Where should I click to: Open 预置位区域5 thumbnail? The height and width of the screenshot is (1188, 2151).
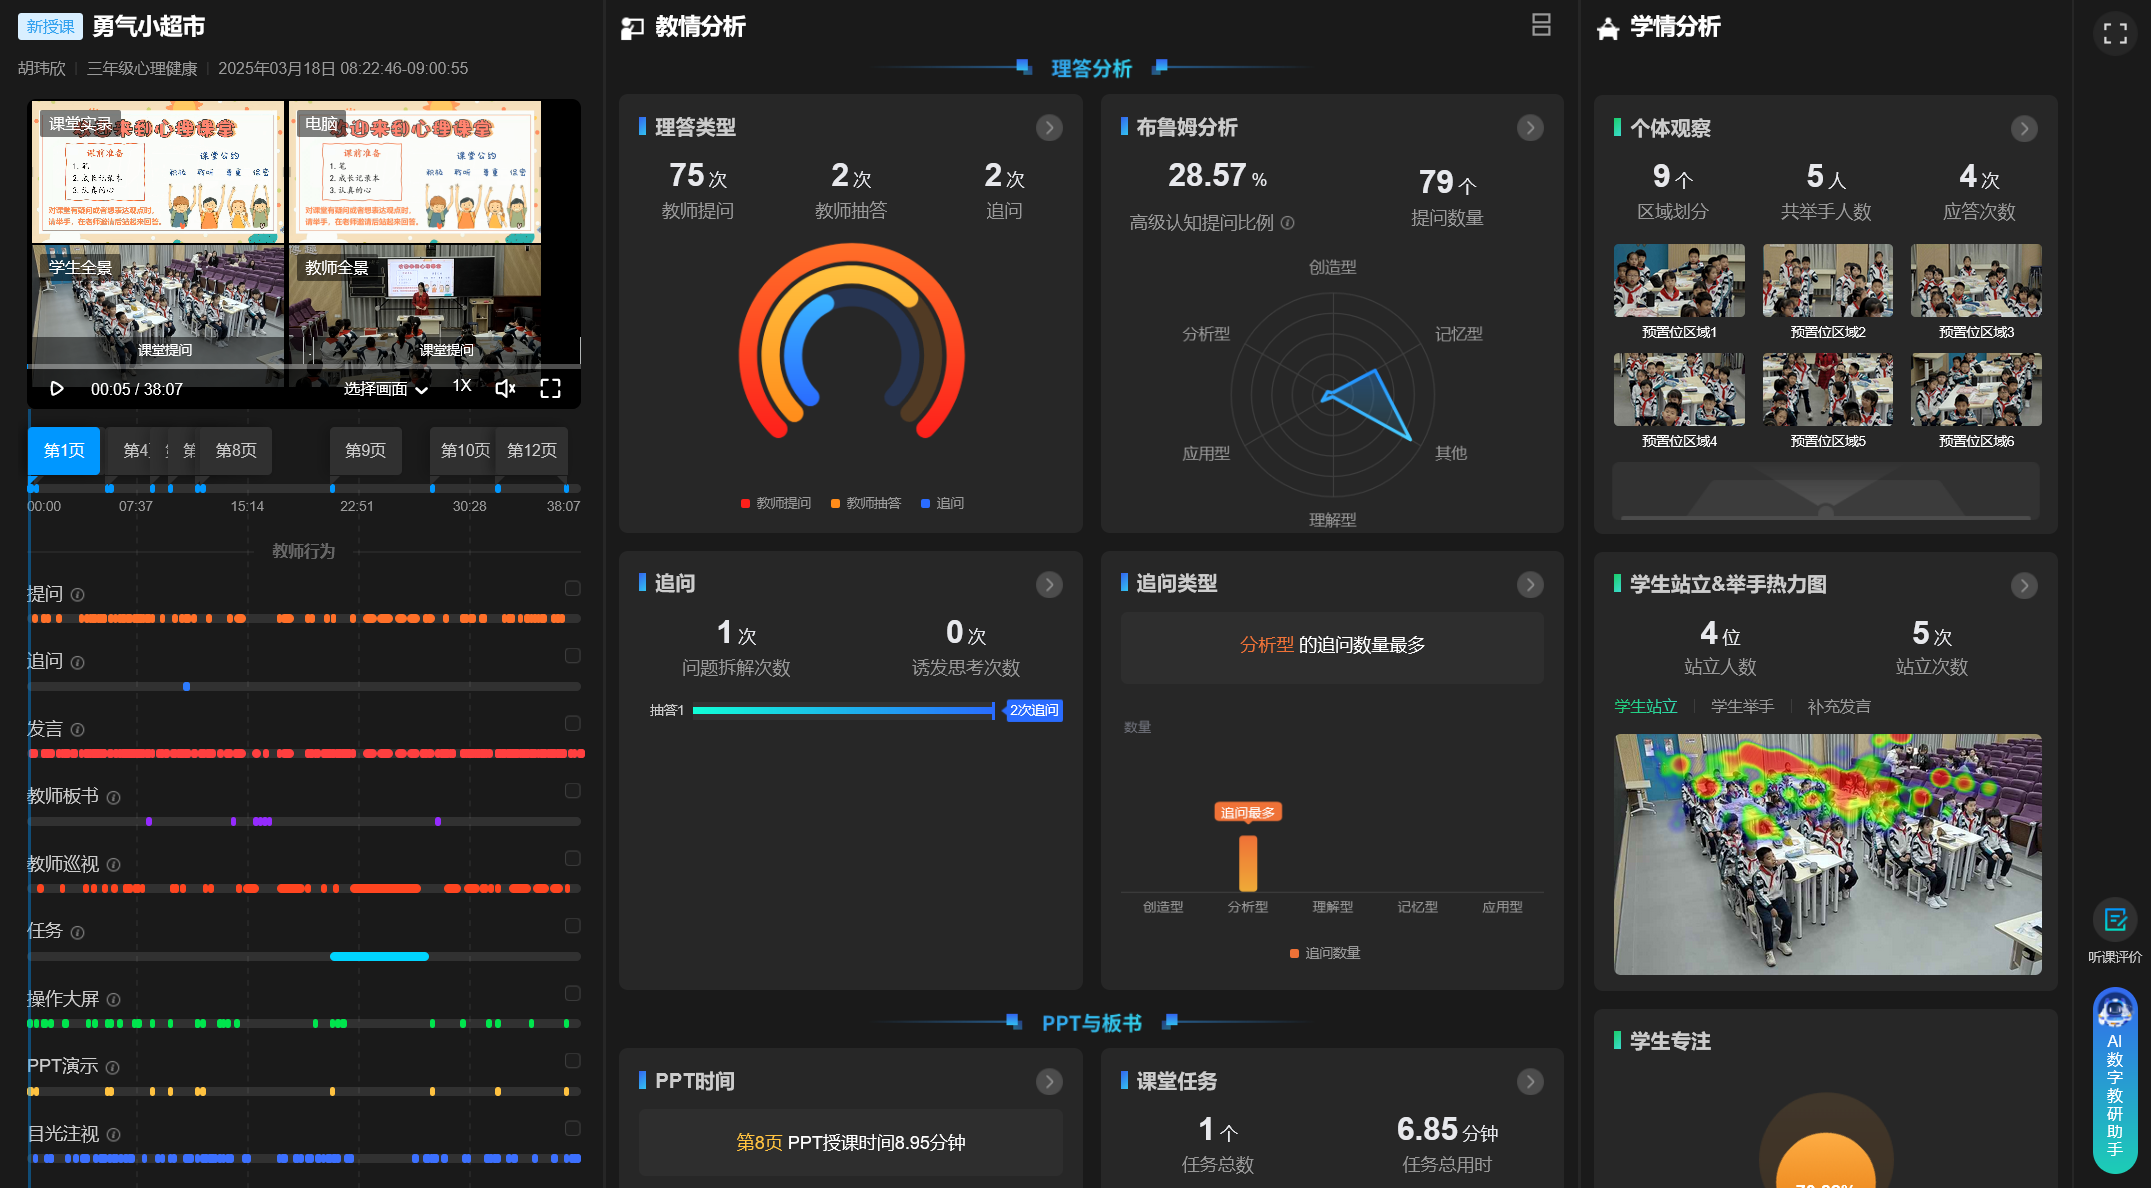(1828, 390)
